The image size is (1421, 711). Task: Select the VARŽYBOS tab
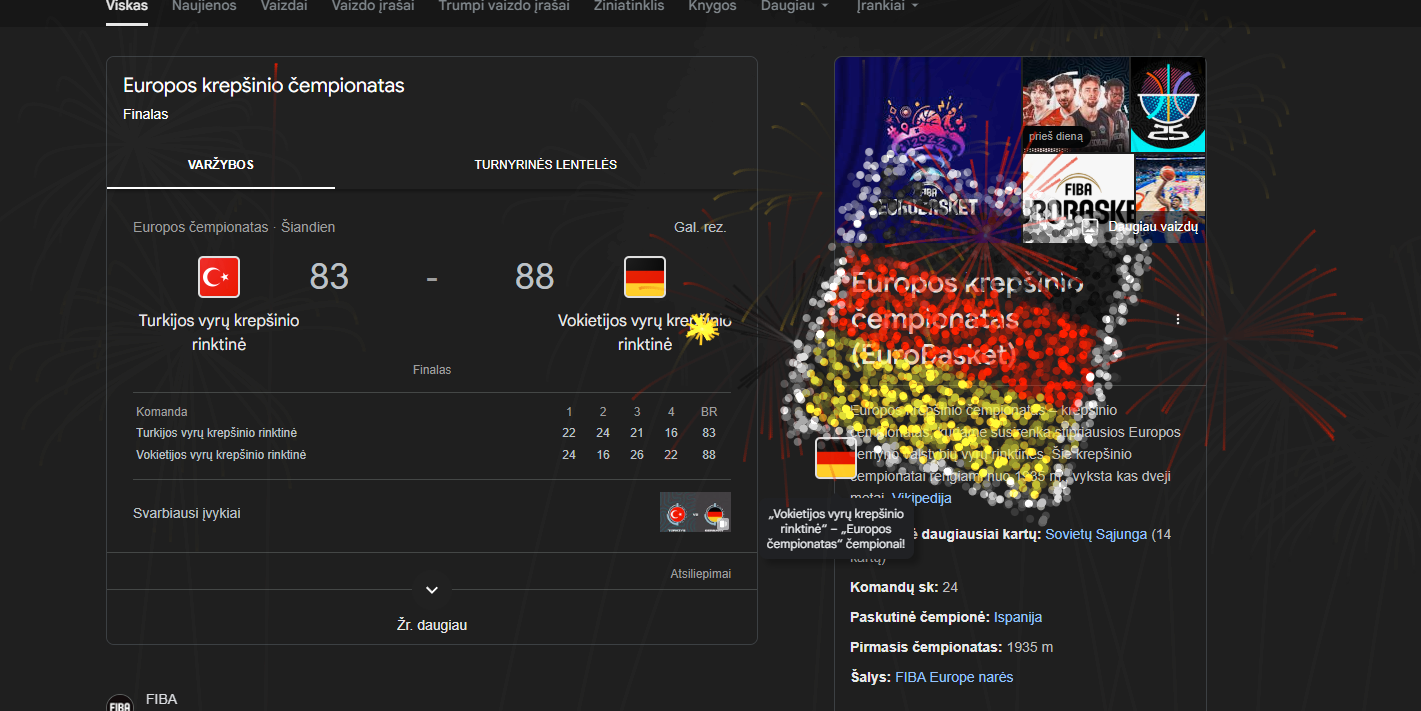click(x=221, y=165)
